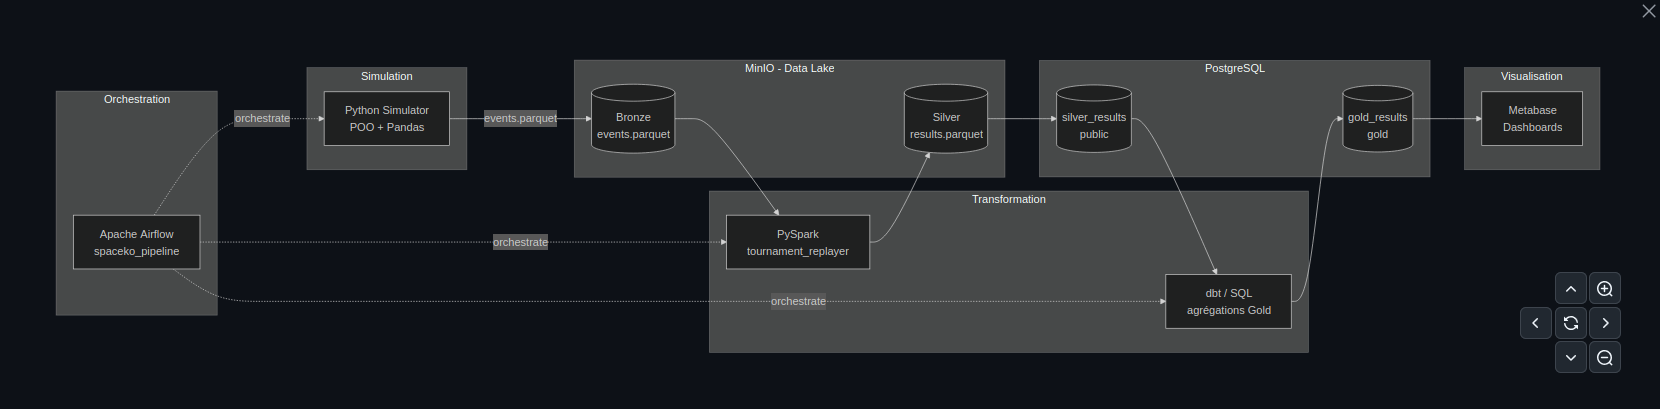
Task: Click the Visualisation group title
Action: point(1532,76)
